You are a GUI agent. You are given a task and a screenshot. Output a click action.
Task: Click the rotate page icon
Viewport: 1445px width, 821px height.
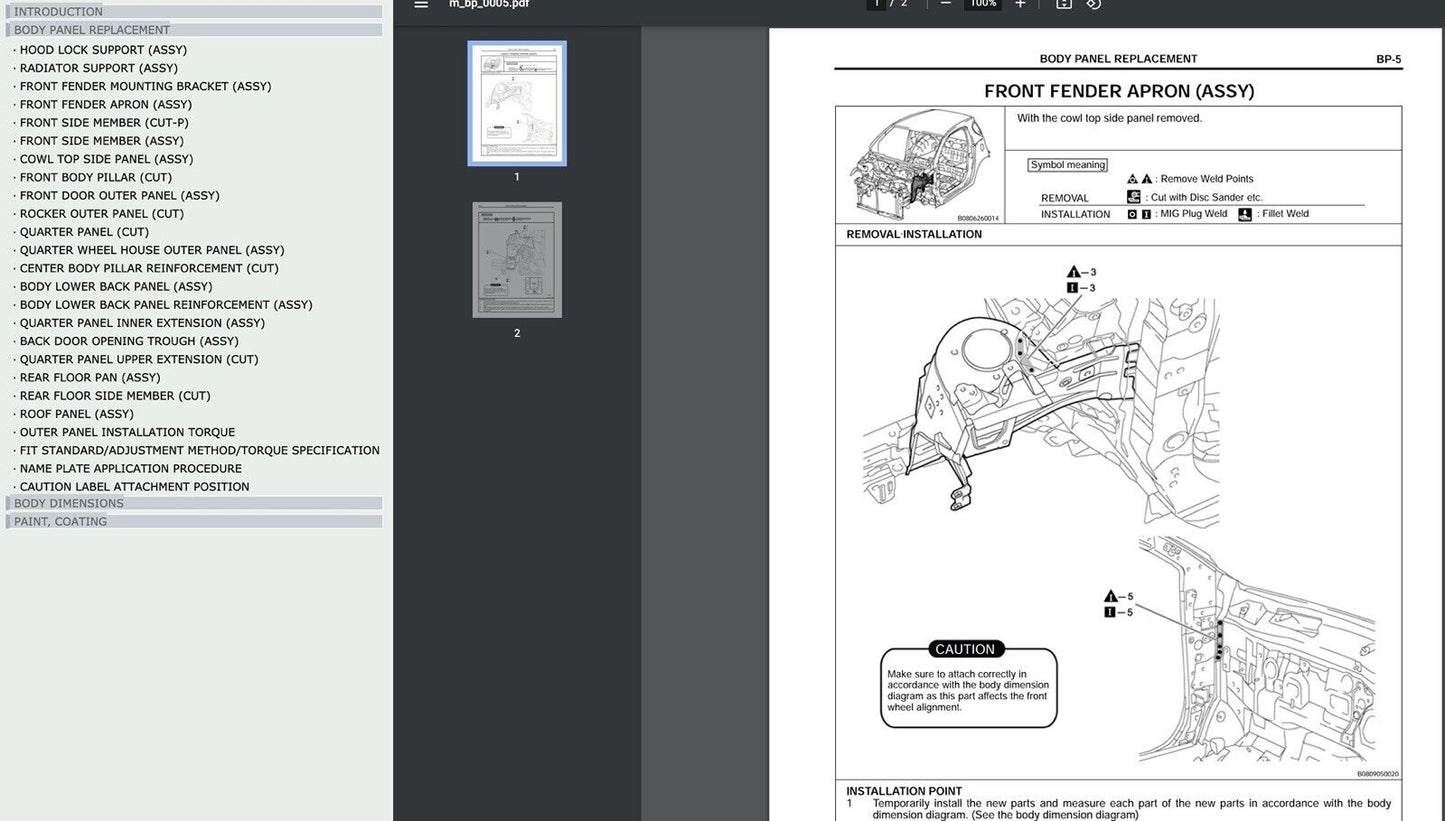pos(1094,4)
